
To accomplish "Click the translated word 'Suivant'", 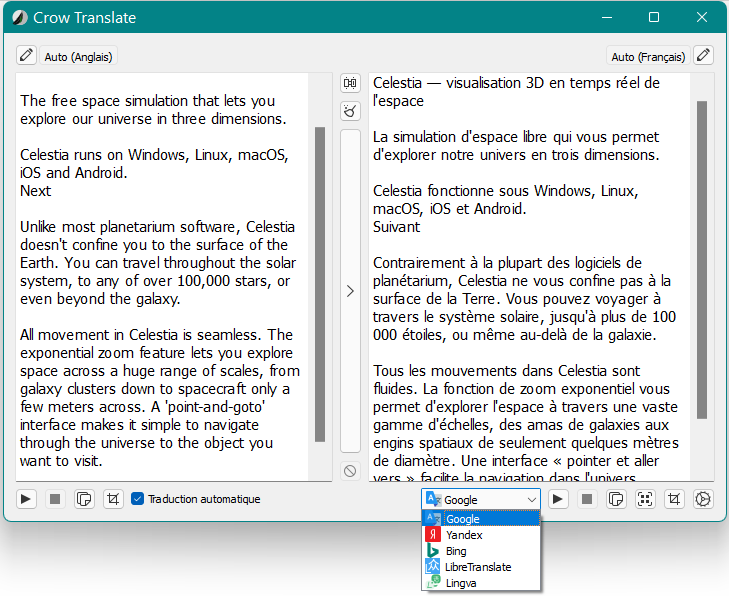I will [396, 227].
